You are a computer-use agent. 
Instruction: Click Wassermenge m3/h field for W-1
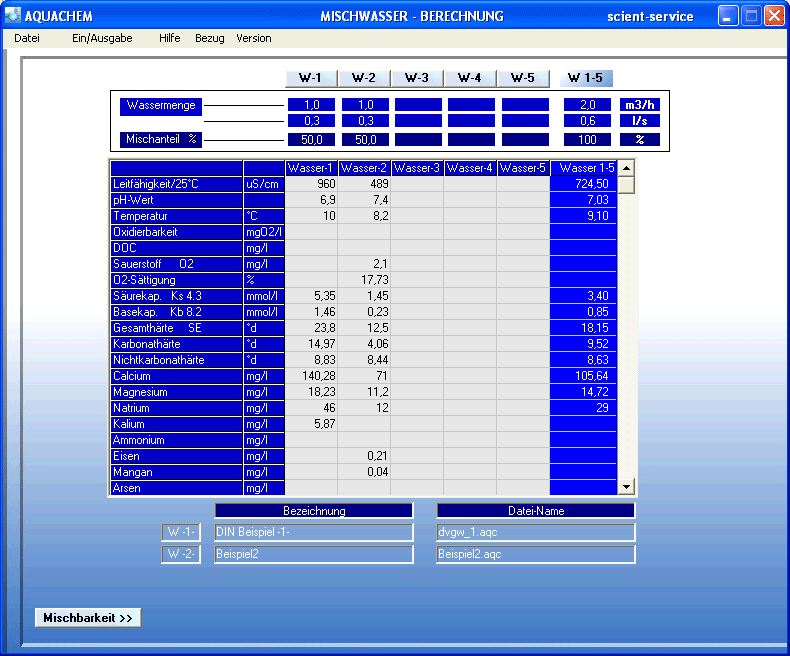311,105
